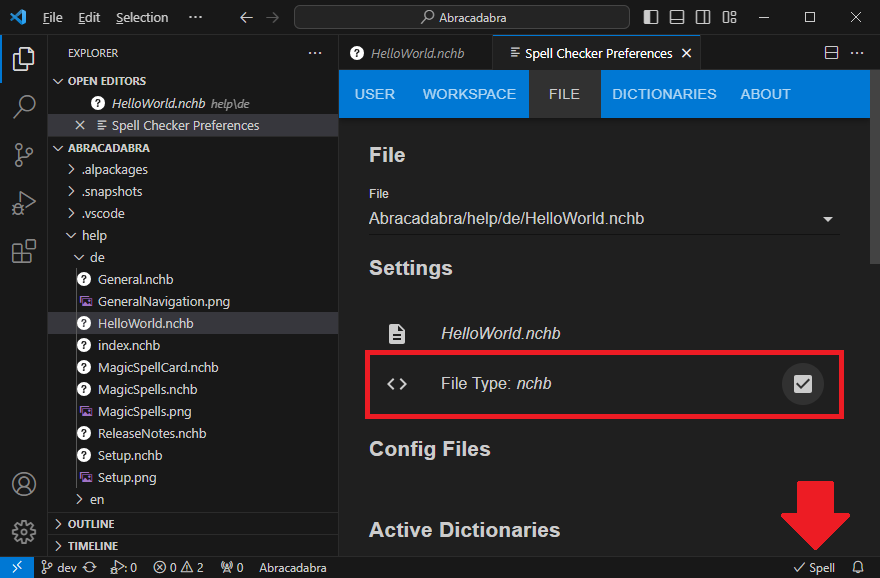The image size is (880, 578).
Task: Open the Search view in activity bar
Action: (24, 105)
